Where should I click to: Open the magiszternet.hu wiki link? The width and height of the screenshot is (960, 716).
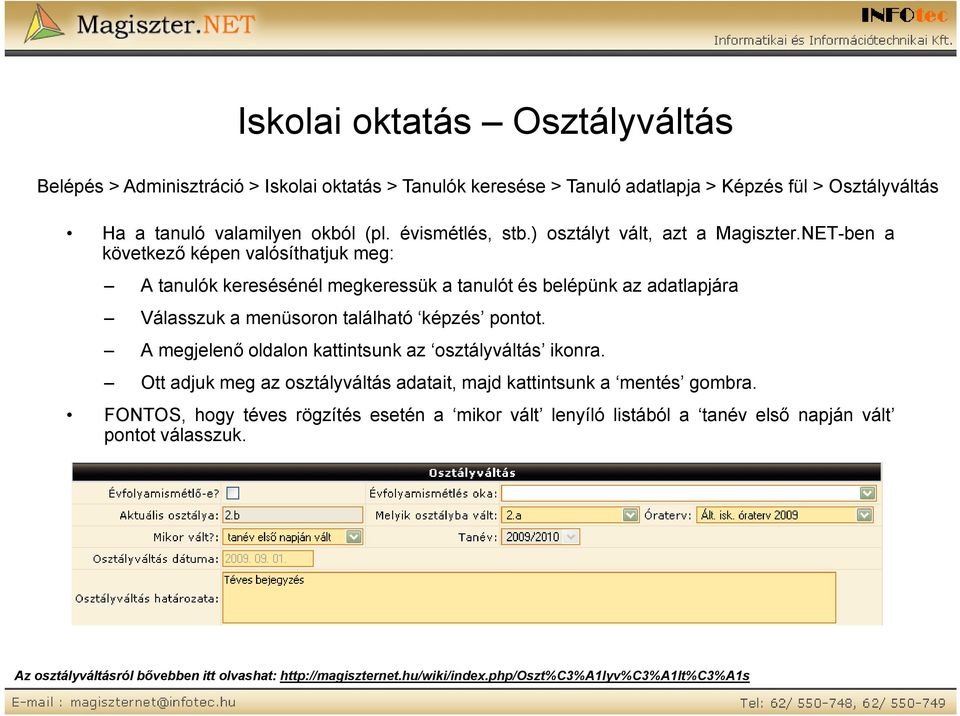point(515,676)
